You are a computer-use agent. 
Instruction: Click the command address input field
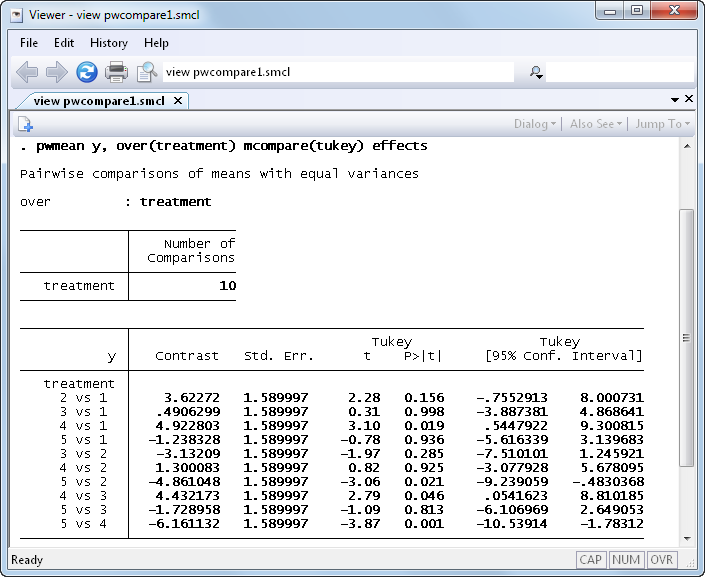[338, 72]
